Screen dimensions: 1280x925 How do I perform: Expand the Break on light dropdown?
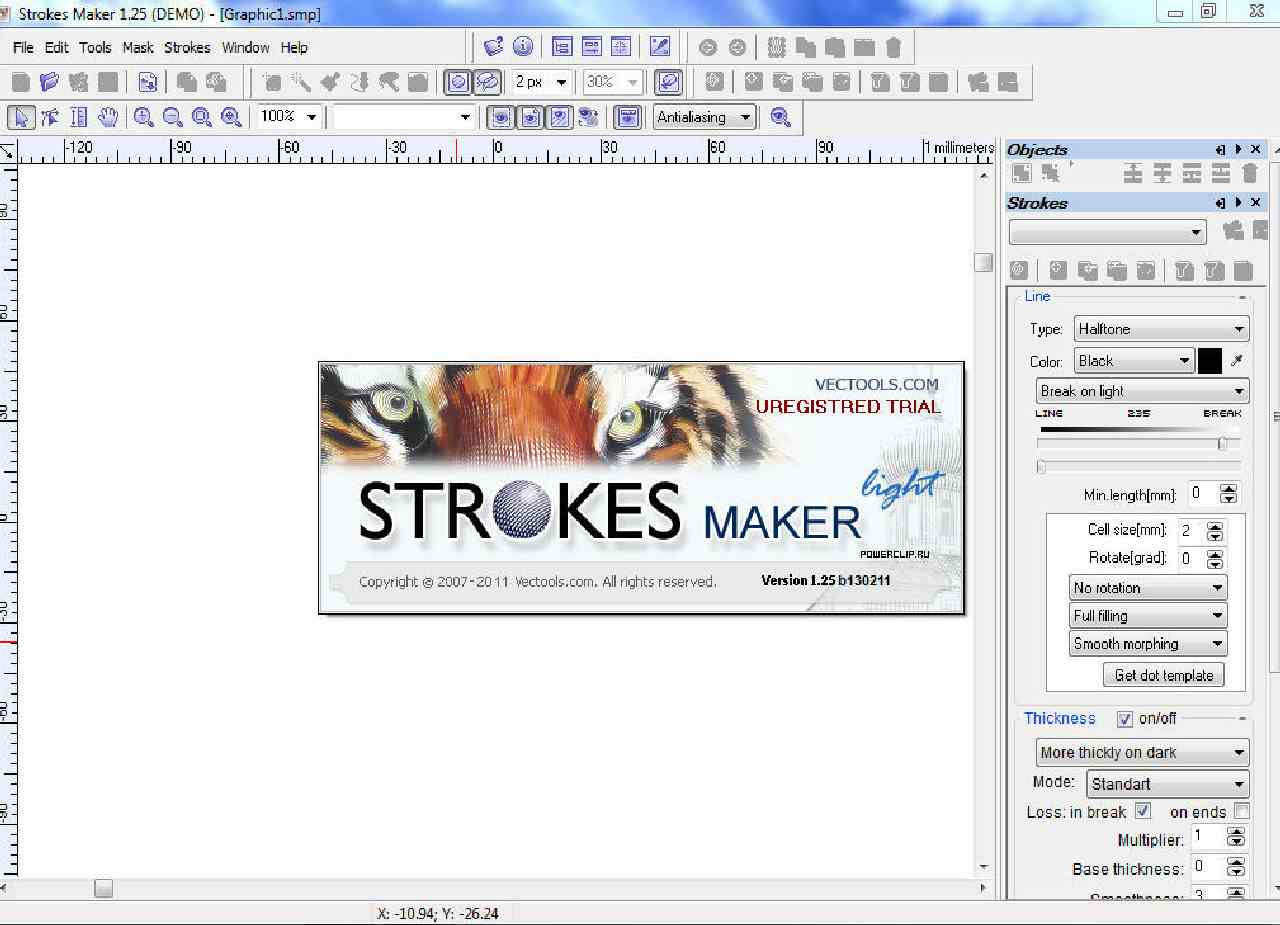1143,391
